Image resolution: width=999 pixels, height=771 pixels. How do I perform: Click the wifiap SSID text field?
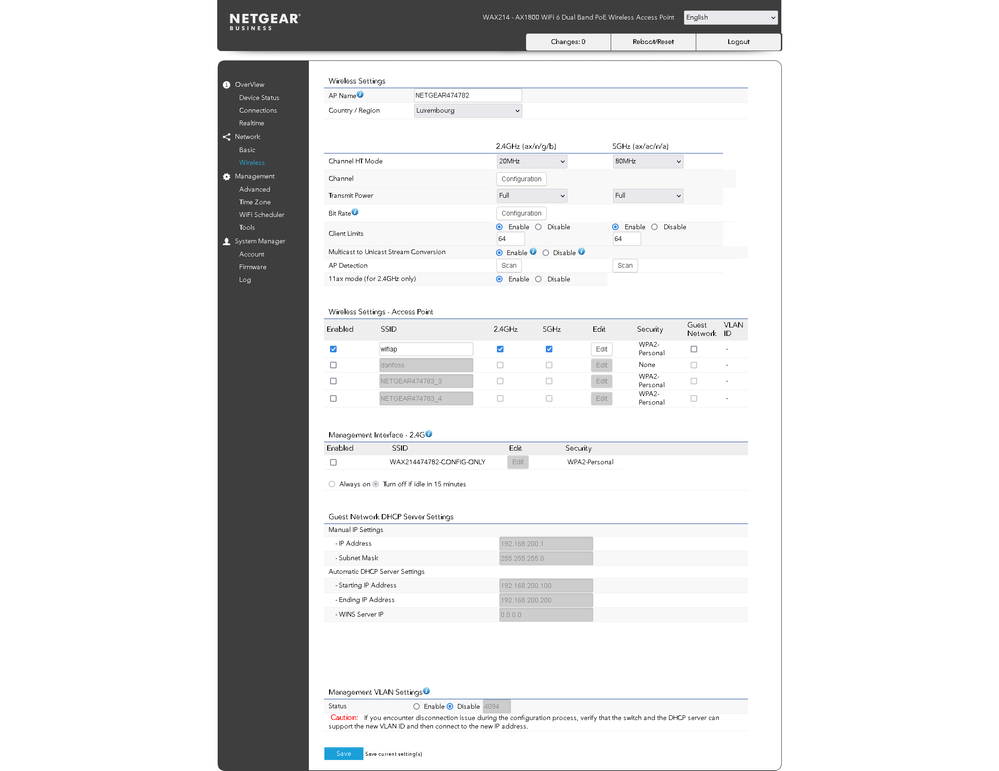pos(426,349)
